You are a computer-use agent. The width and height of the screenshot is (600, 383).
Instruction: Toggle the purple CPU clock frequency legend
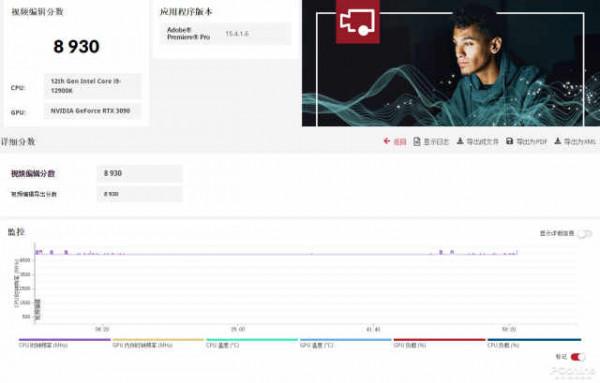point(65,342)
